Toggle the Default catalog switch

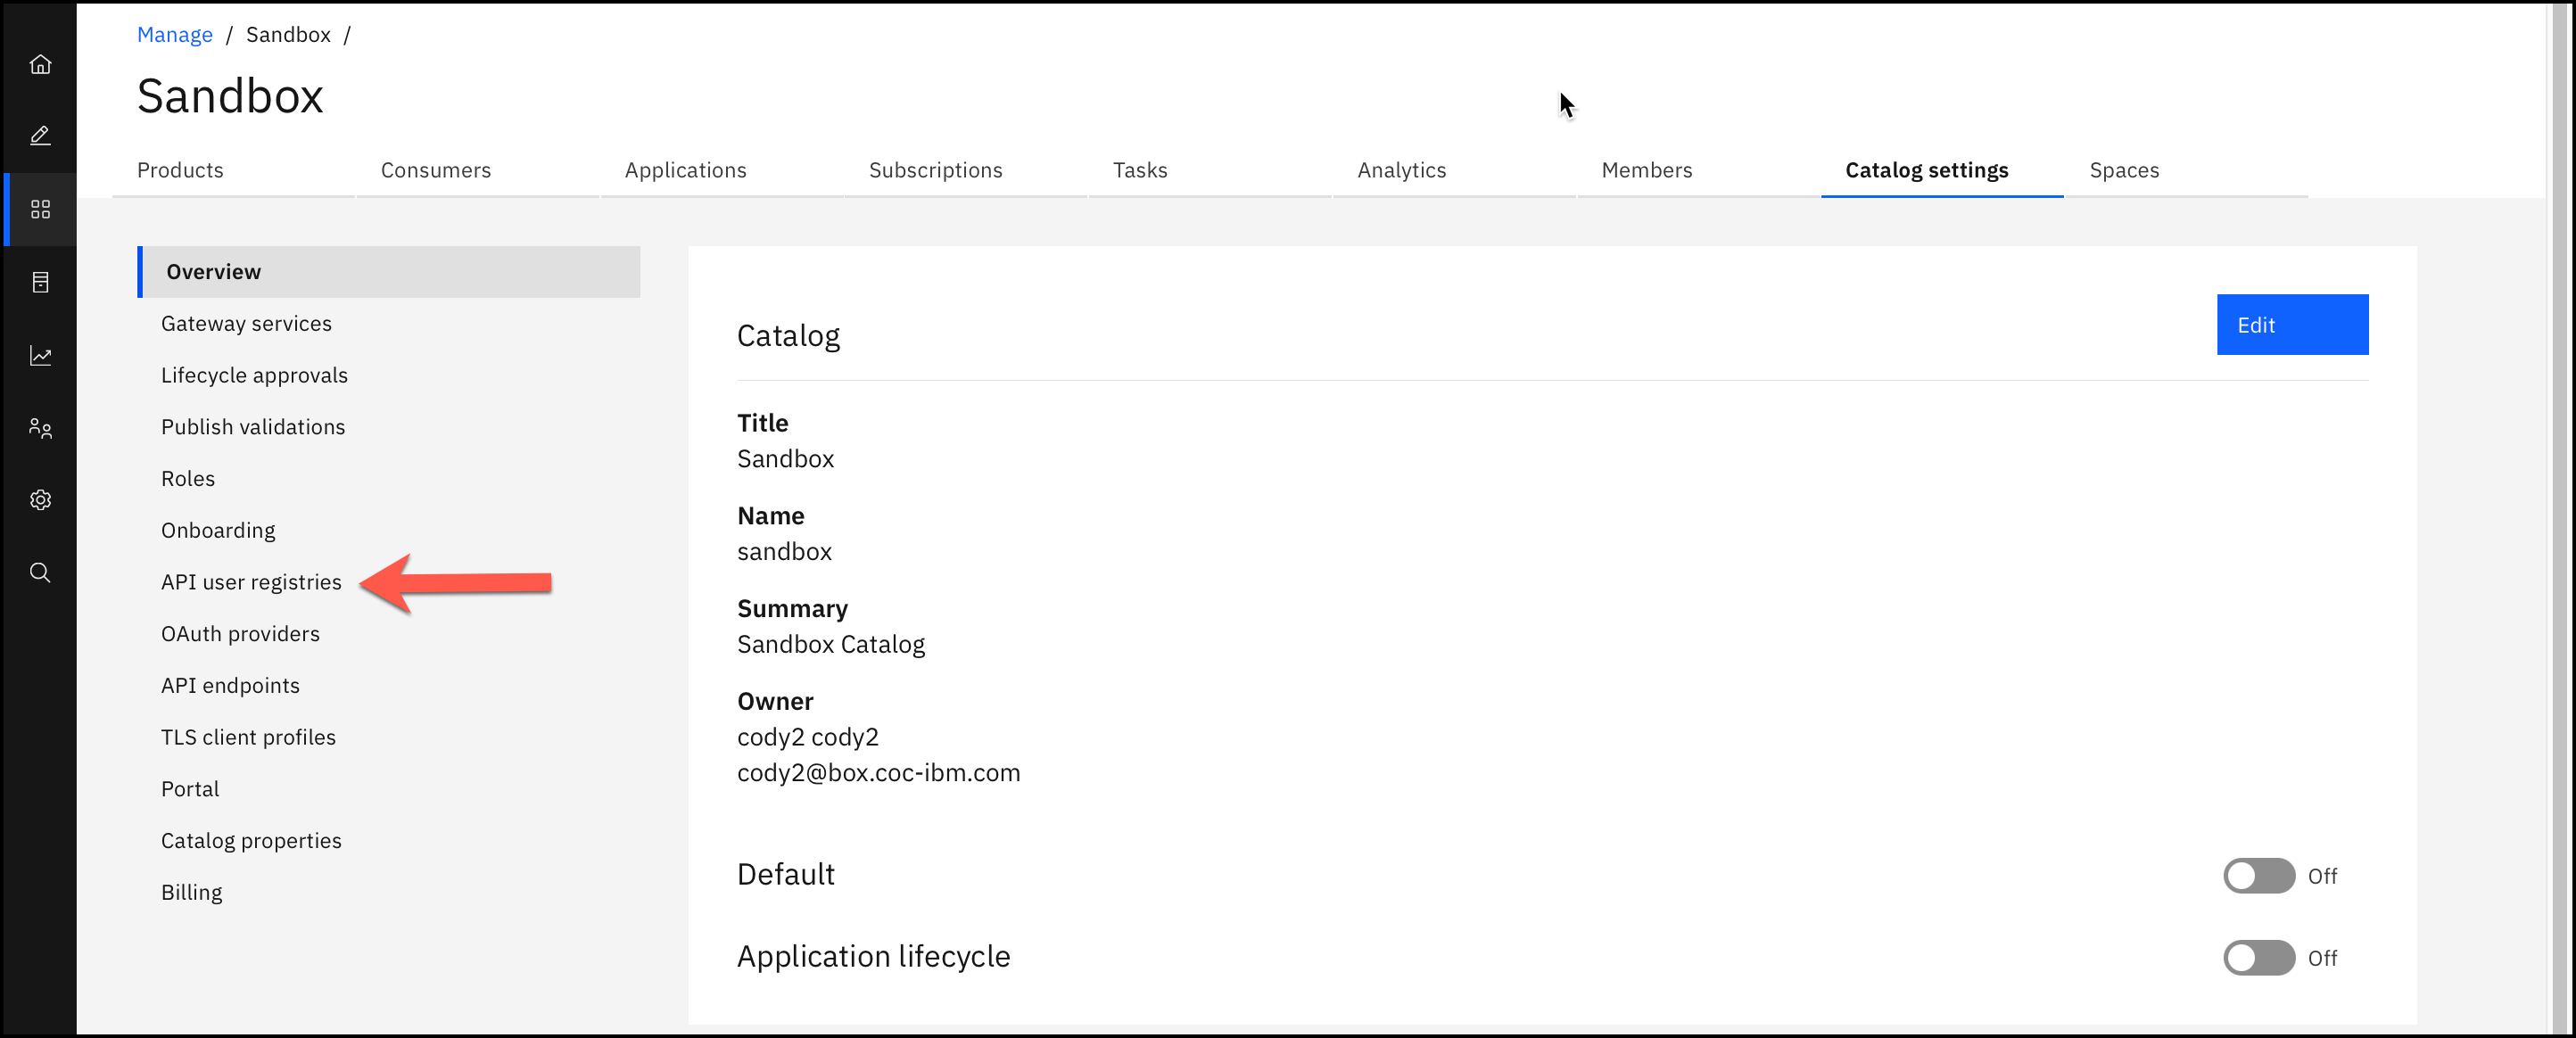click(2258, 876)
